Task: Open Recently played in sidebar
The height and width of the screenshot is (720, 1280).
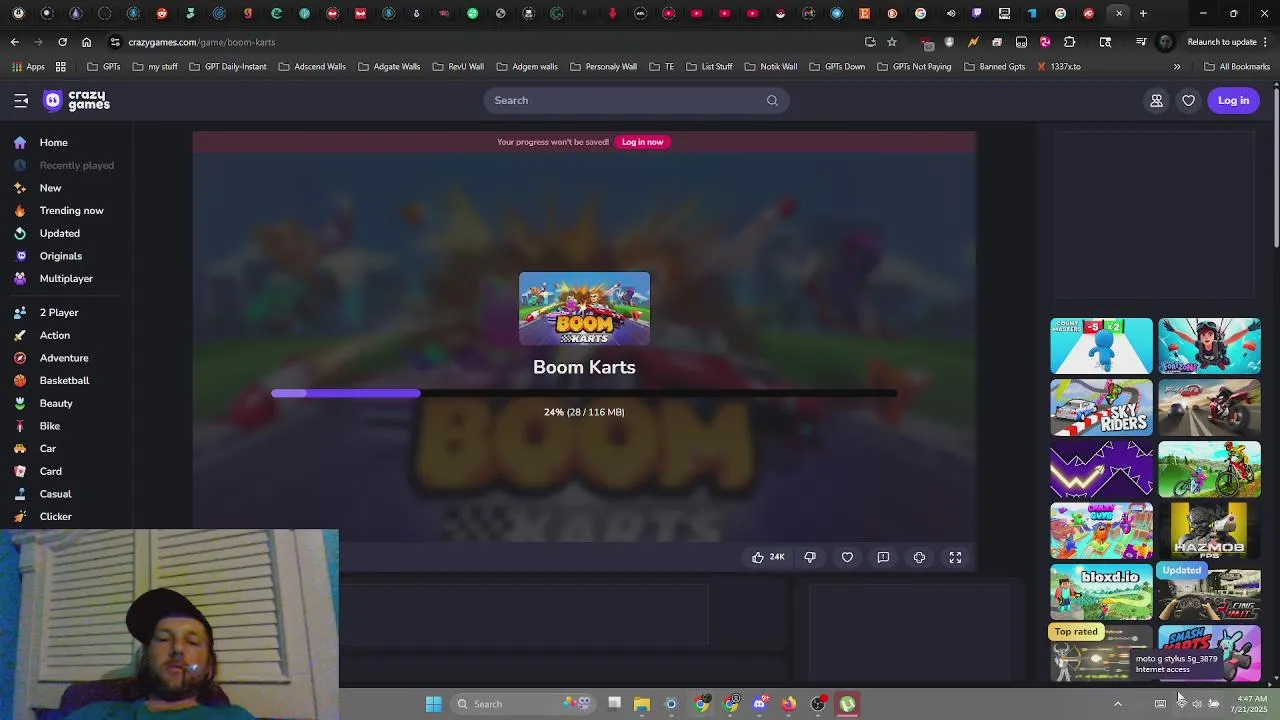Action: [76, 166]
